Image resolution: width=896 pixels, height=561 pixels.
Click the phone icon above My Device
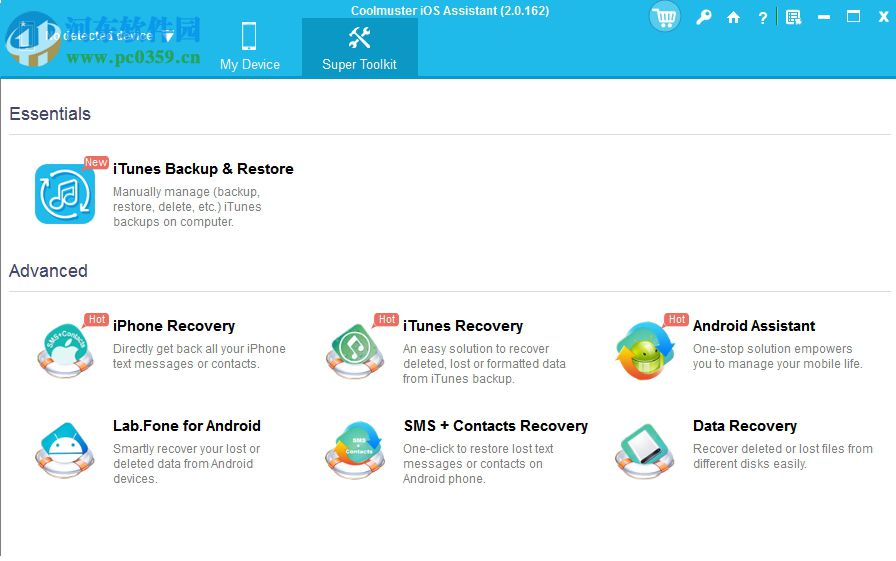click(x=249, y=37)
